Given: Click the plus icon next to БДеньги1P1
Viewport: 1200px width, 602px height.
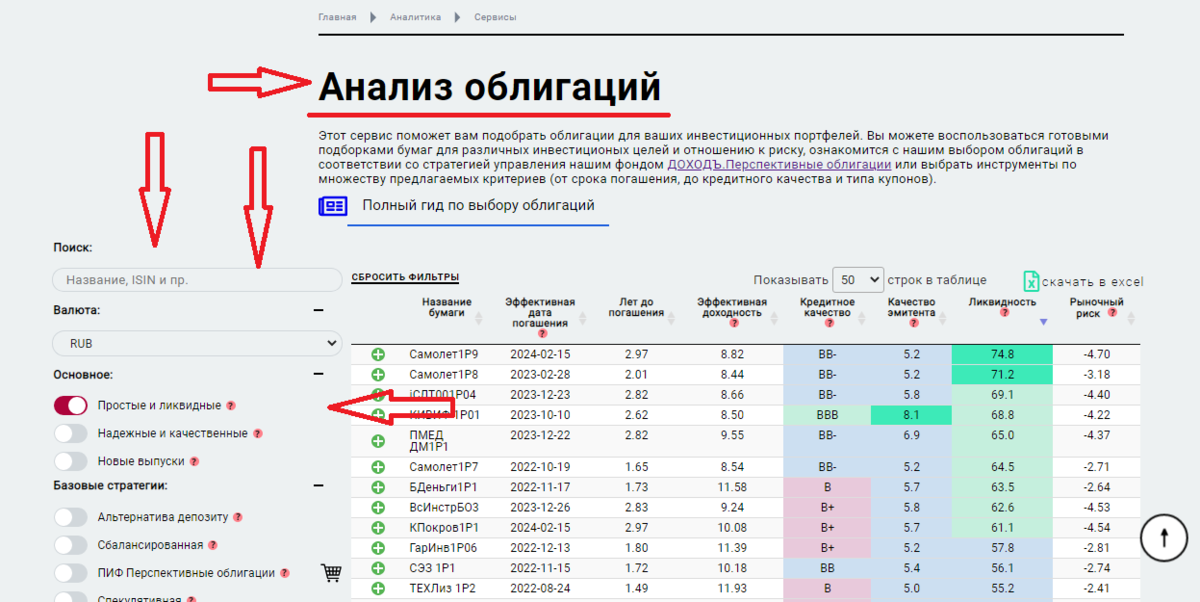Looking at the screenshot, I should tap(378, 487).
